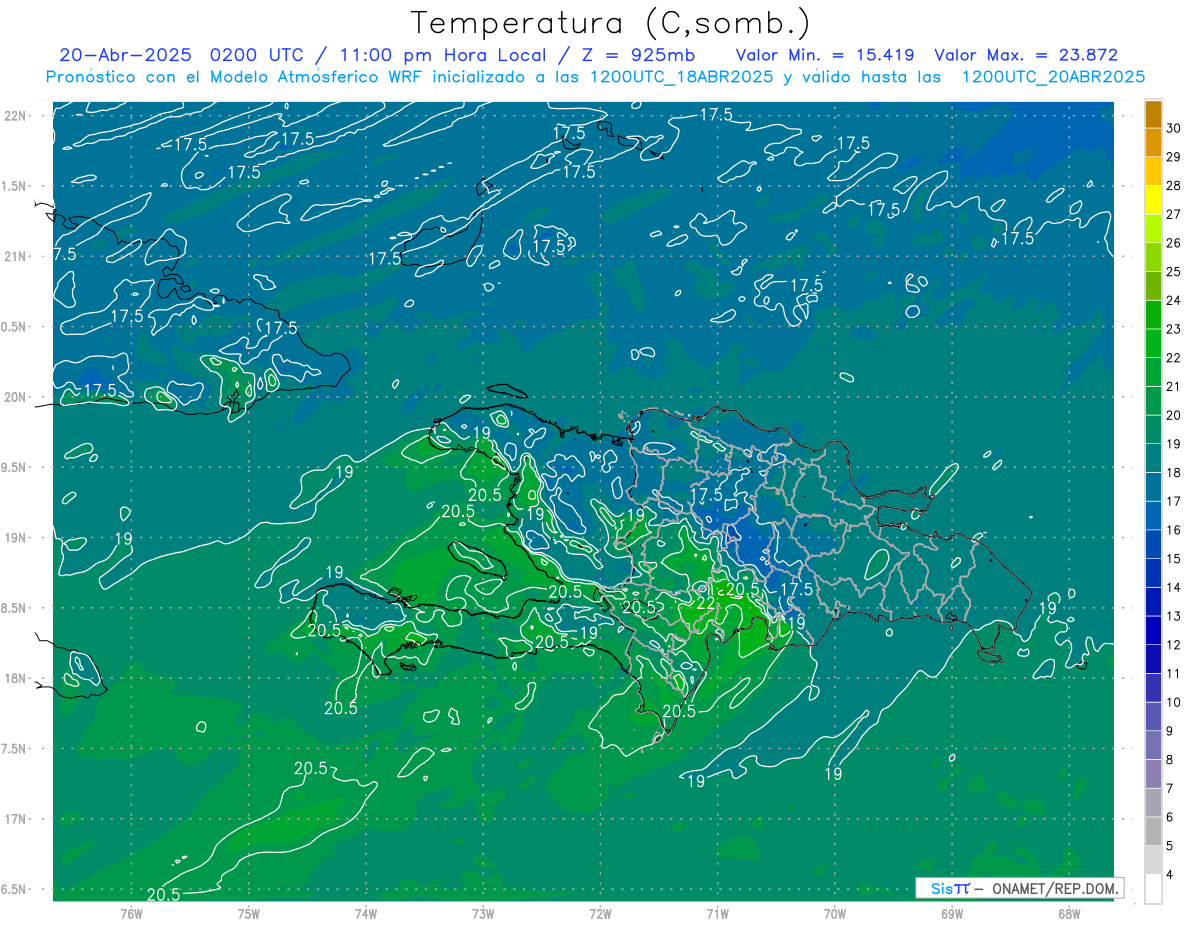Click the '20-Abr-2025' date text

point(126,55)
